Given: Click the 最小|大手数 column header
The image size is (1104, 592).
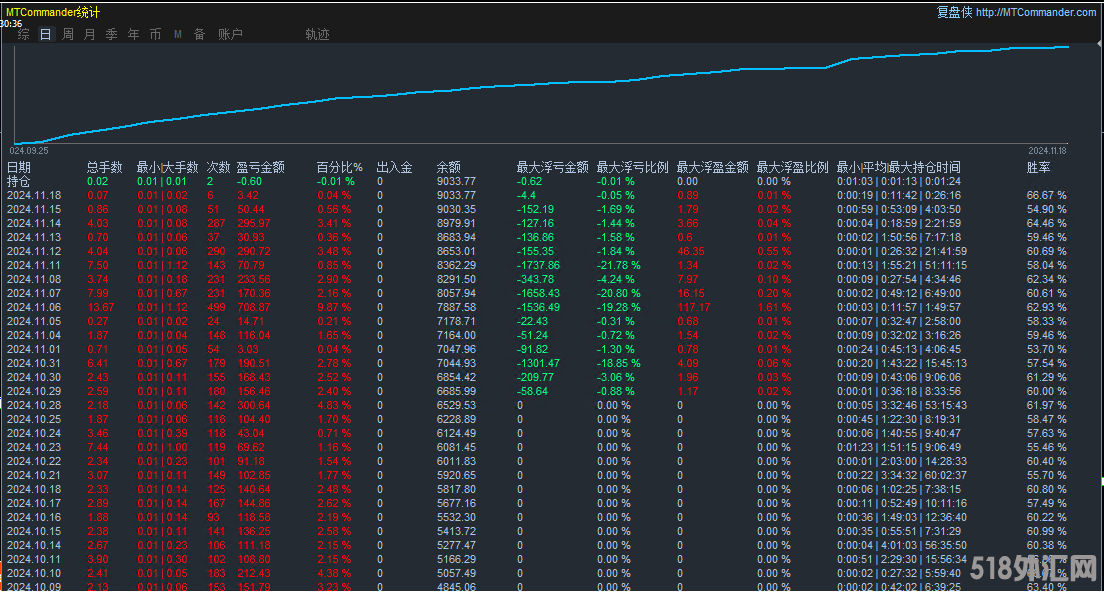Looking at the screenshot, I should point(168,167).
